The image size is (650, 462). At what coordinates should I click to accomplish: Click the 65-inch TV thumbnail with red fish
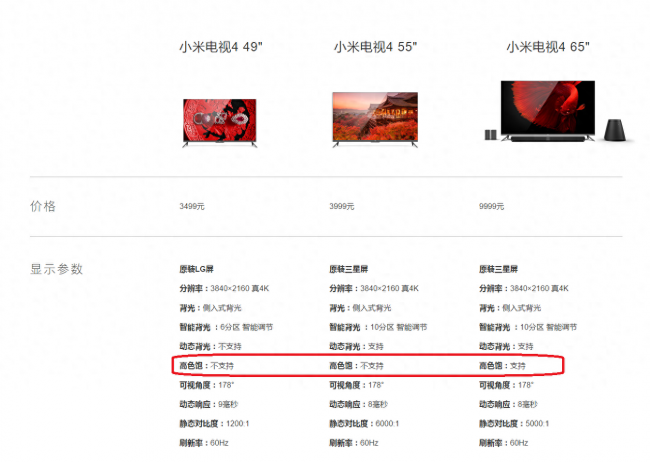(x=548, y=111)
